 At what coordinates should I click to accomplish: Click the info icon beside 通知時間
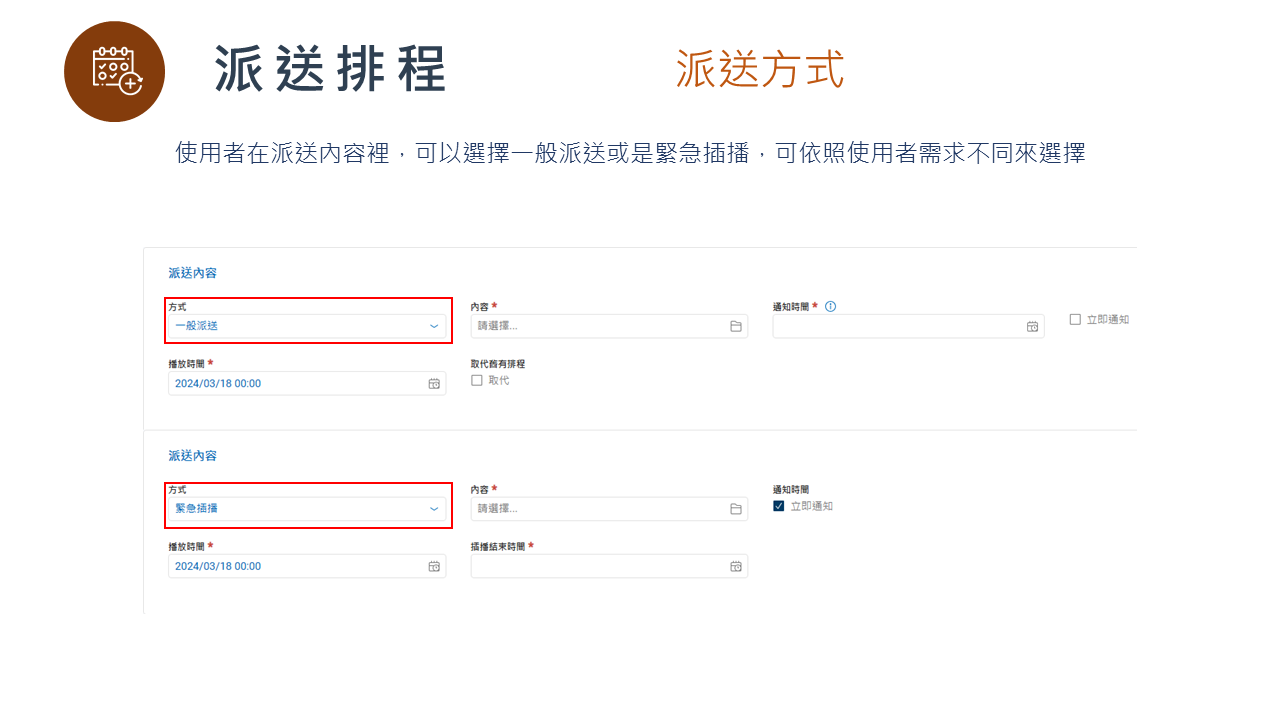coord(830,306)
